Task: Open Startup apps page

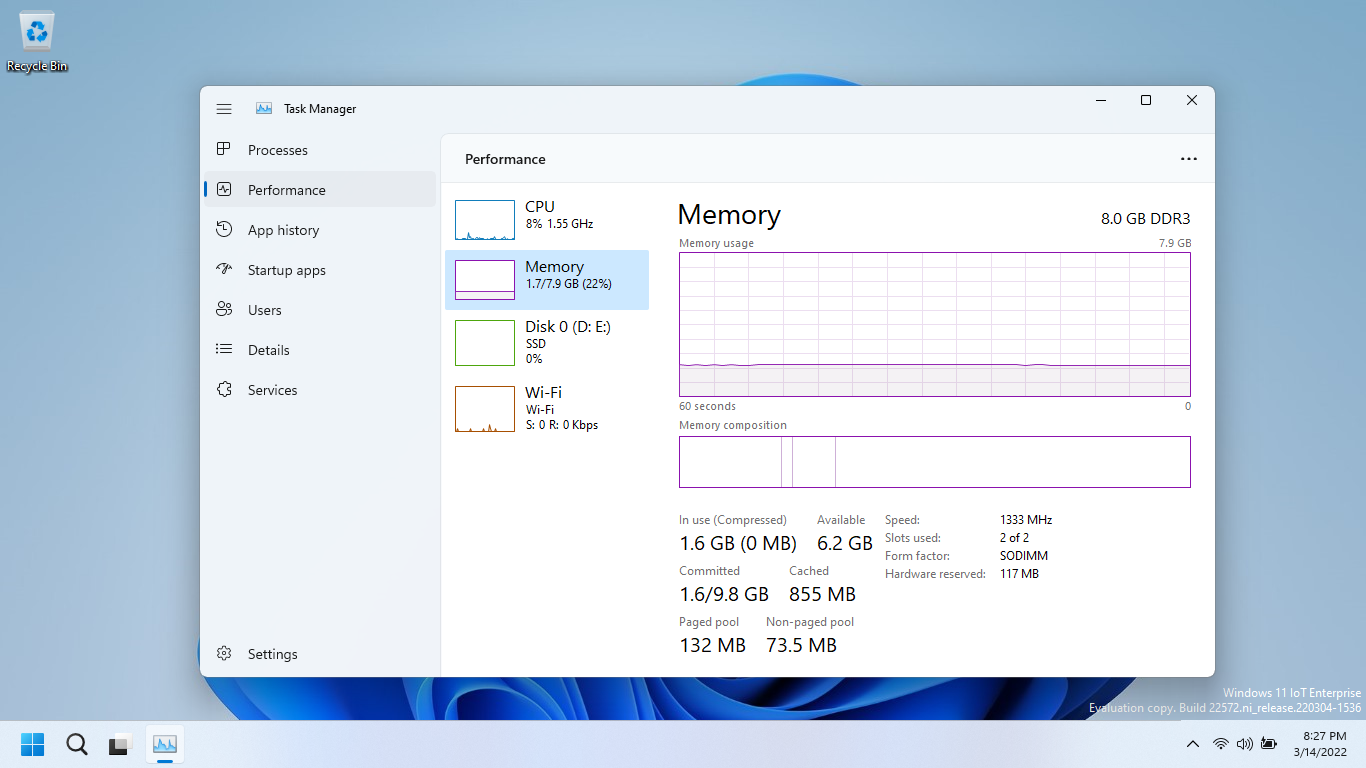Action: (x=320, y=270)
